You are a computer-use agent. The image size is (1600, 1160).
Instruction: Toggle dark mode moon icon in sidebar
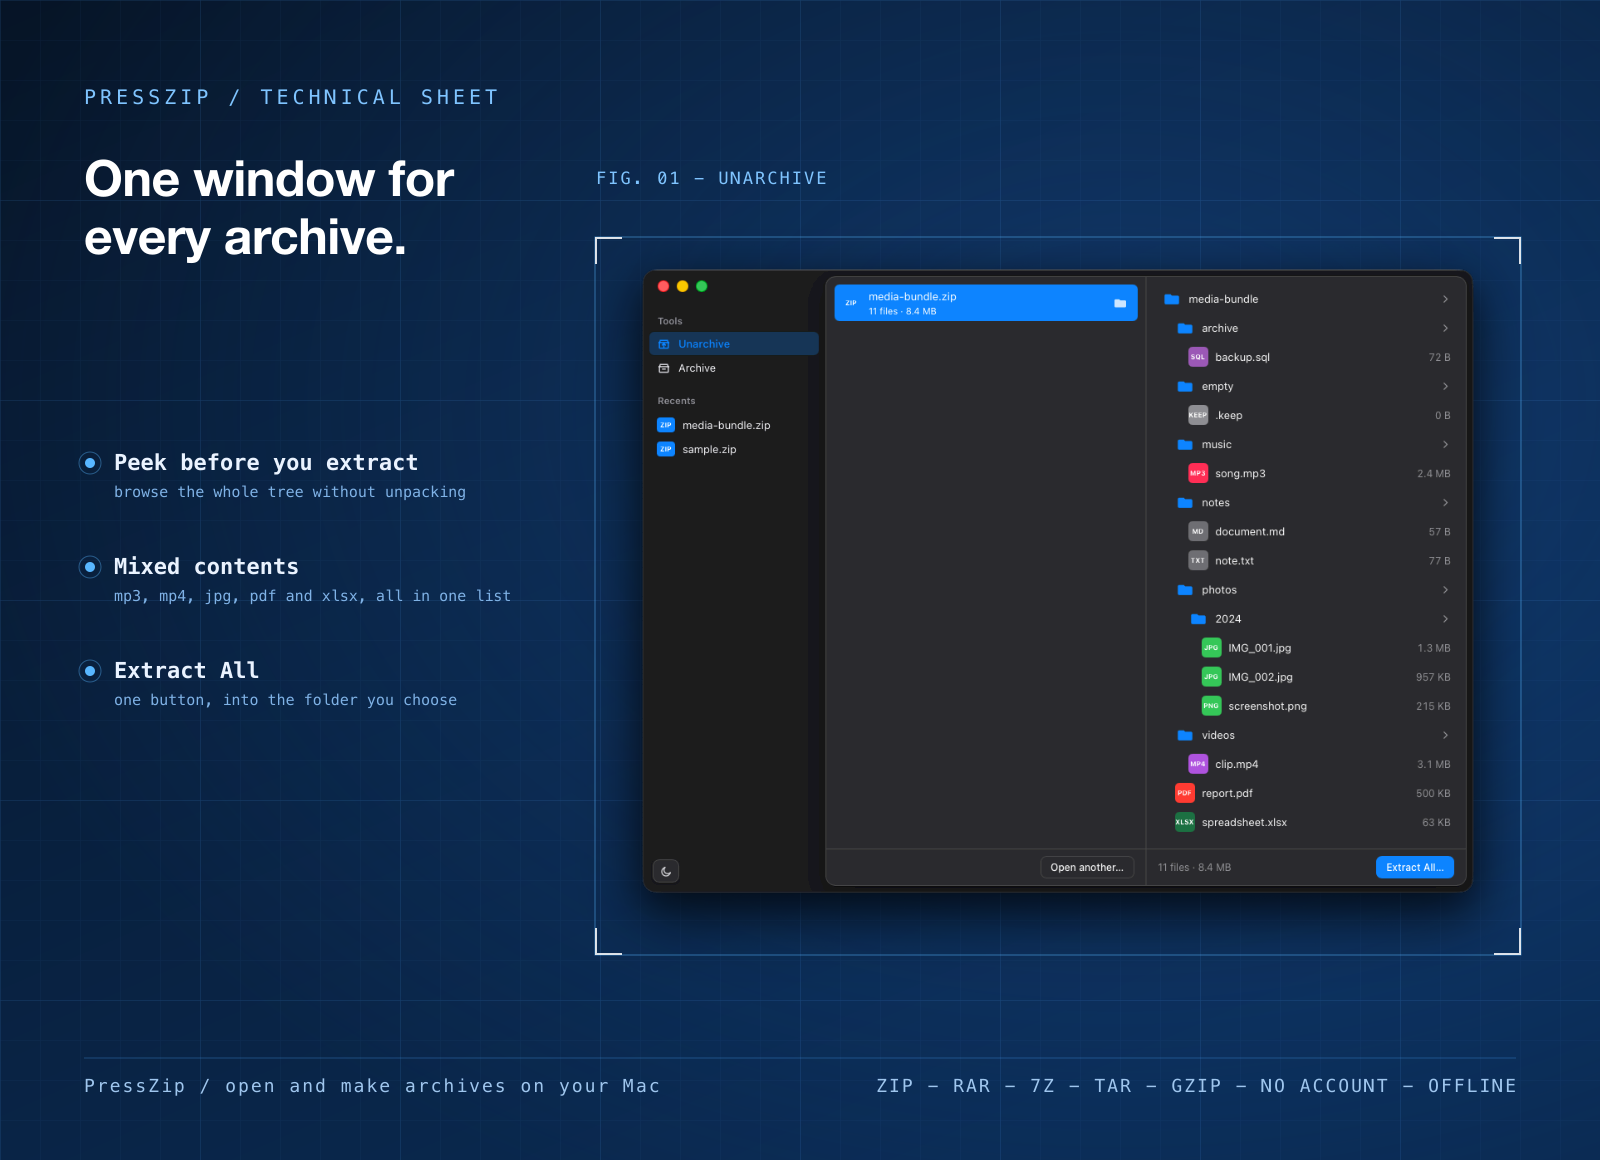[x=666, y=871]
